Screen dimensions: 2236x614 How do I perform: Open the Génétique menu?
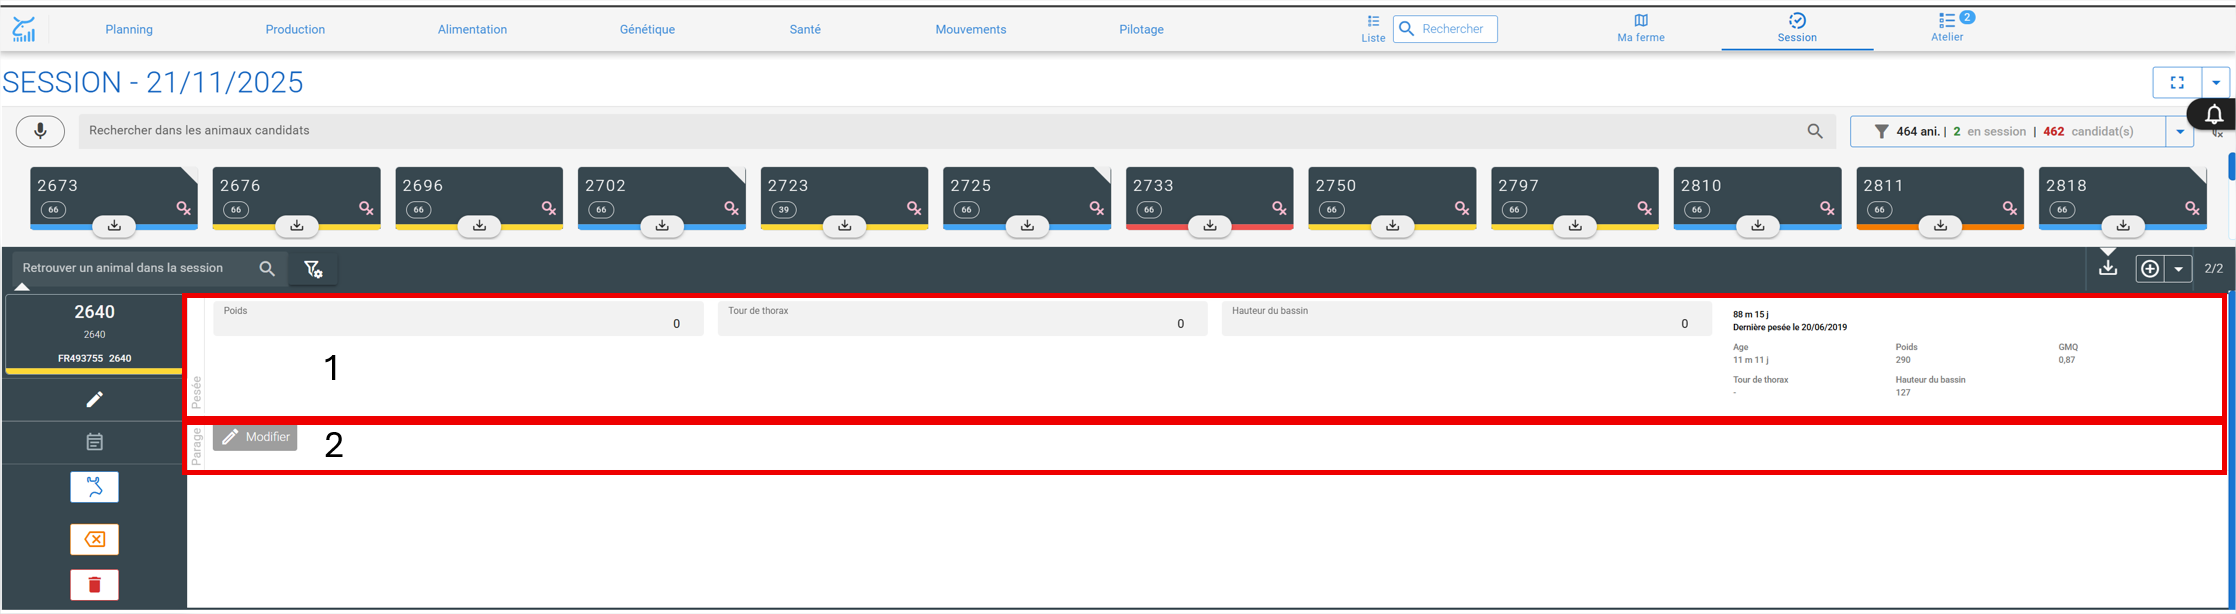tap(647, 29)
